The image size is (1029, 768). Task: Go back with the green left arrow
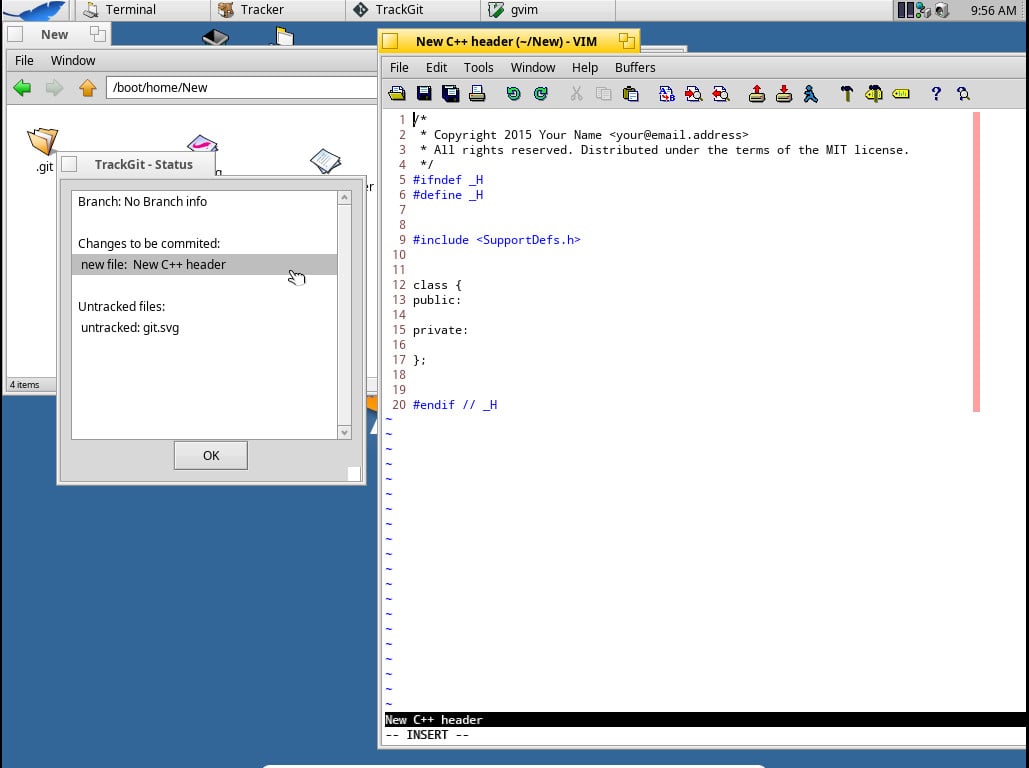coord(22,88)
